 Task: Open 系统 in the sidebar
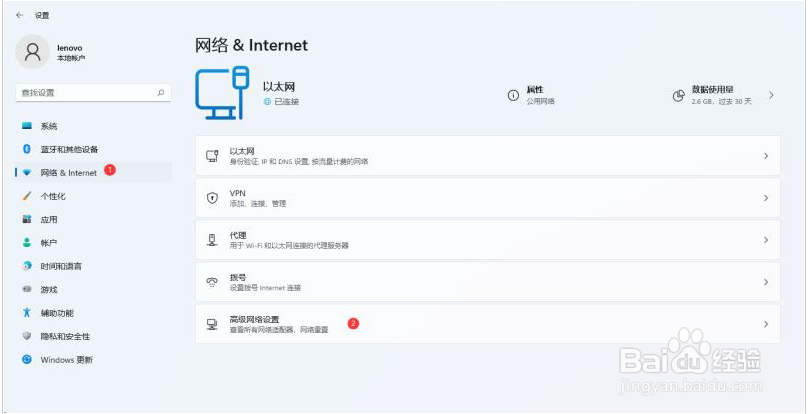click(x=93, y=126)
